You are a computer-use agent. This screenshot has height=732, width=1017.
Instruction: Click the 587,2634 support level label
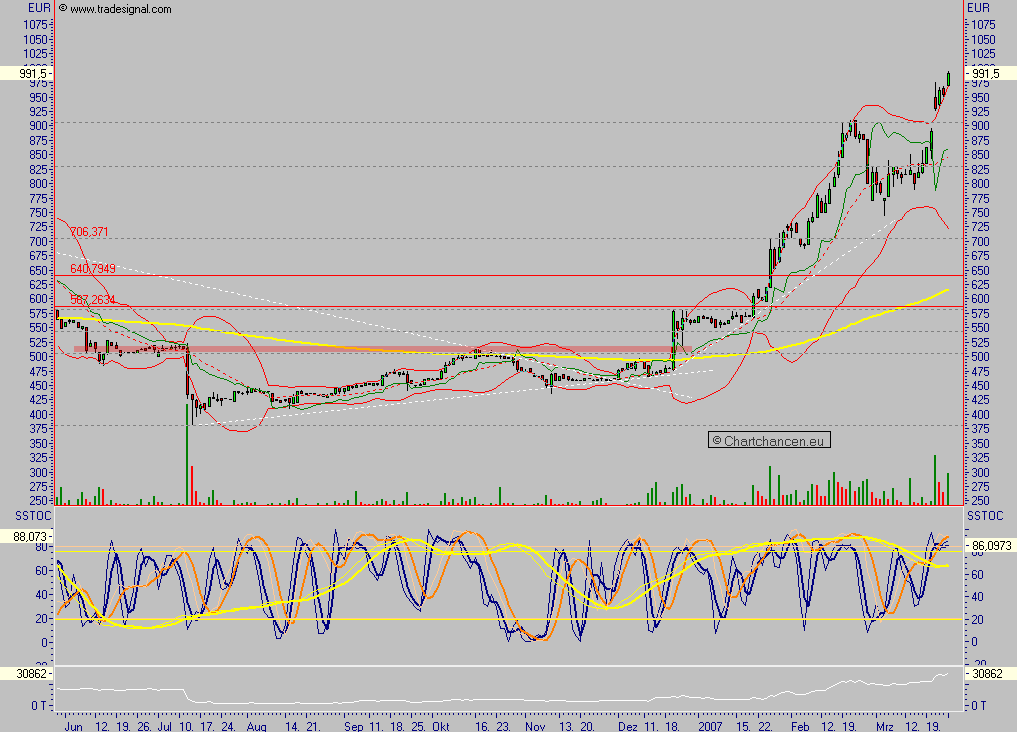point(91,299)
